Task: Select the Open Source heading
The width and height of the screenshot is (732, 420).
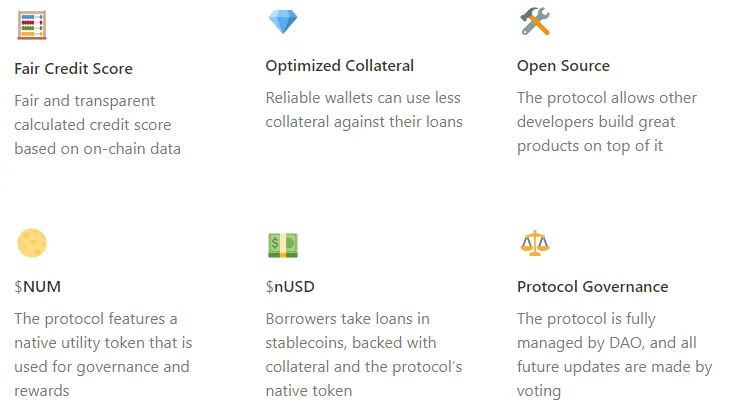Action: click(x=563, y=66)
